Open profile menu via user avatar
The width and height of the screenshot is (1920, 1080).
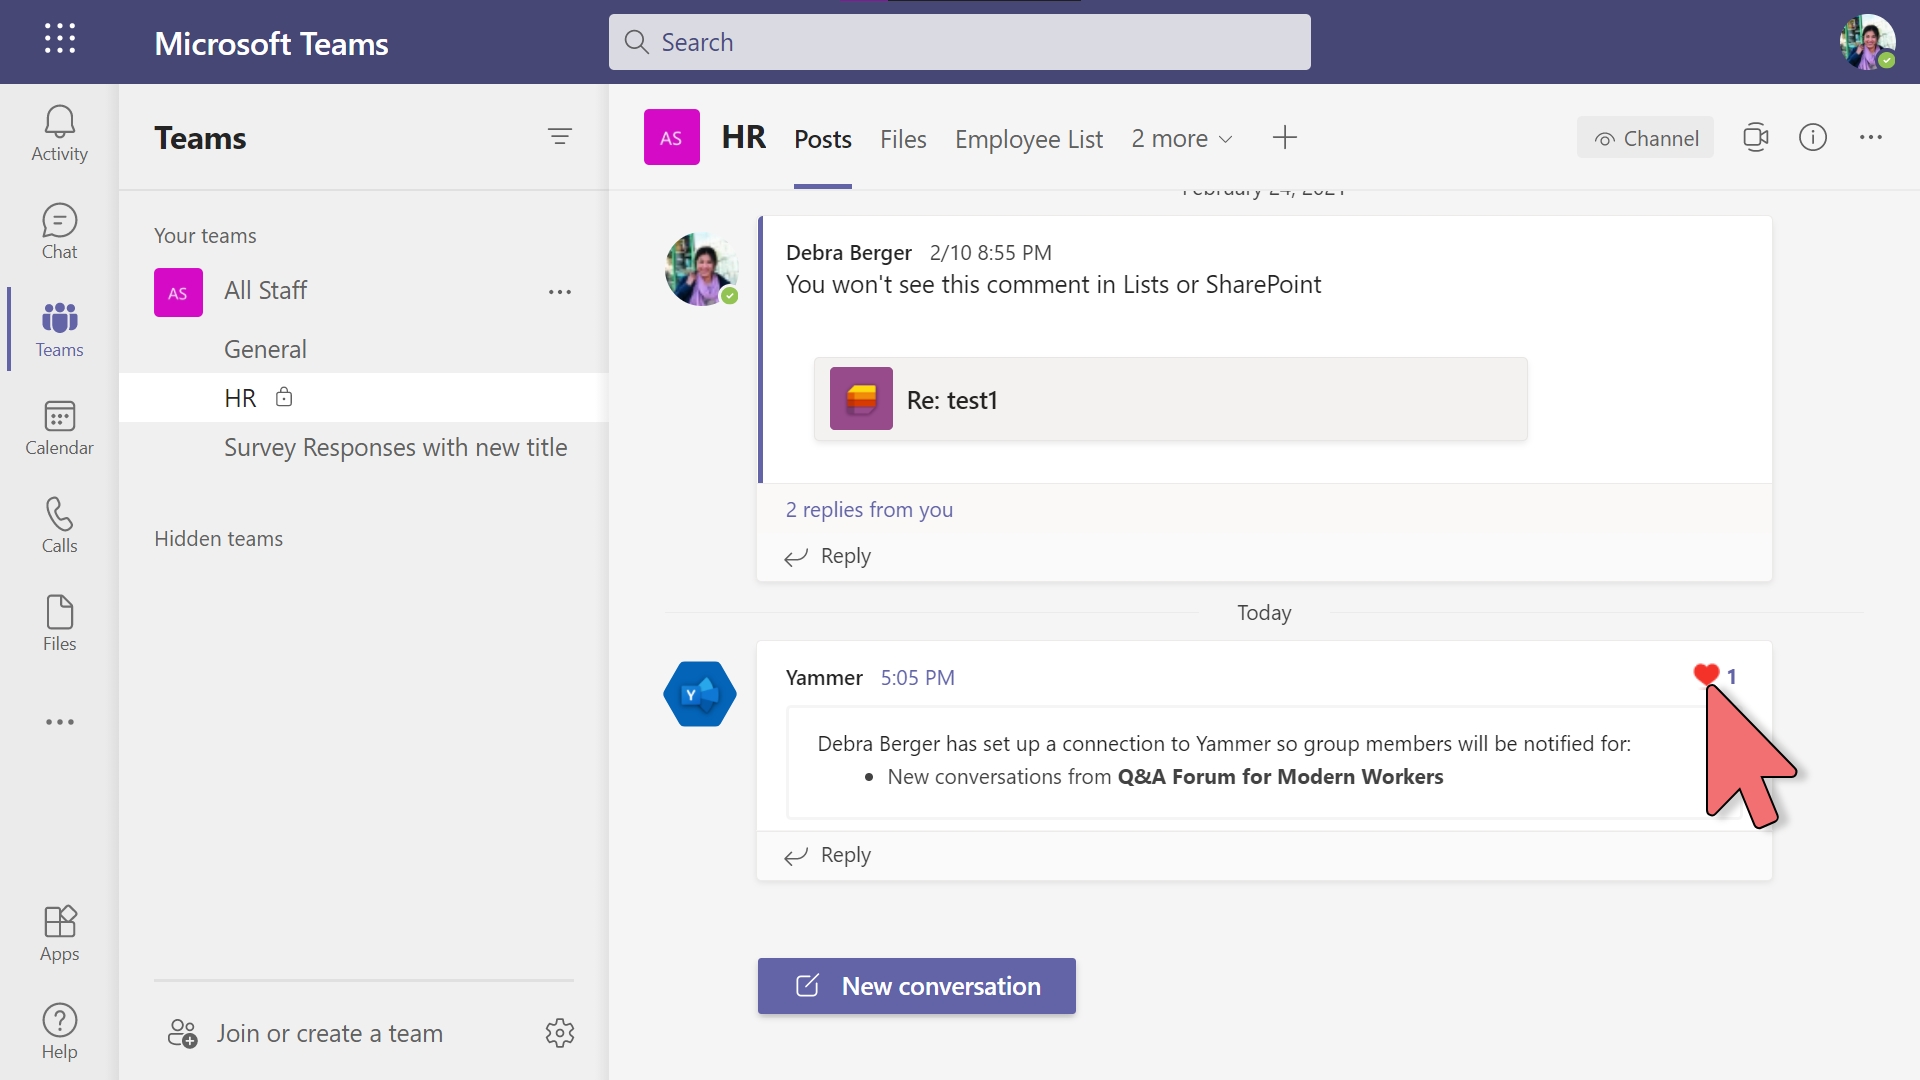[1868, 42]
